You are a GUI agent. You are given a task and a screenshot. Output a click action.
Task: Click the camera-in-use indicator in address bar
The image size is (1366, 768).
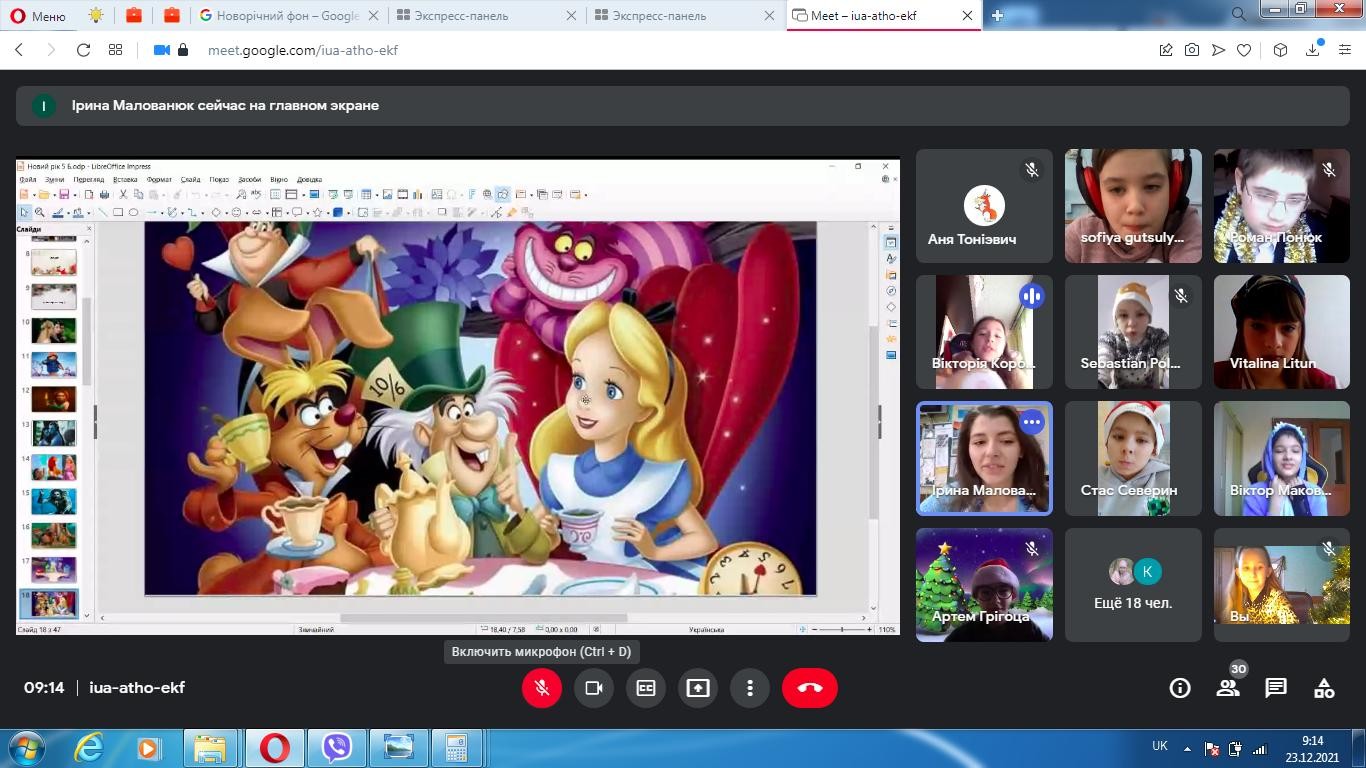click(x=161, y=50)
